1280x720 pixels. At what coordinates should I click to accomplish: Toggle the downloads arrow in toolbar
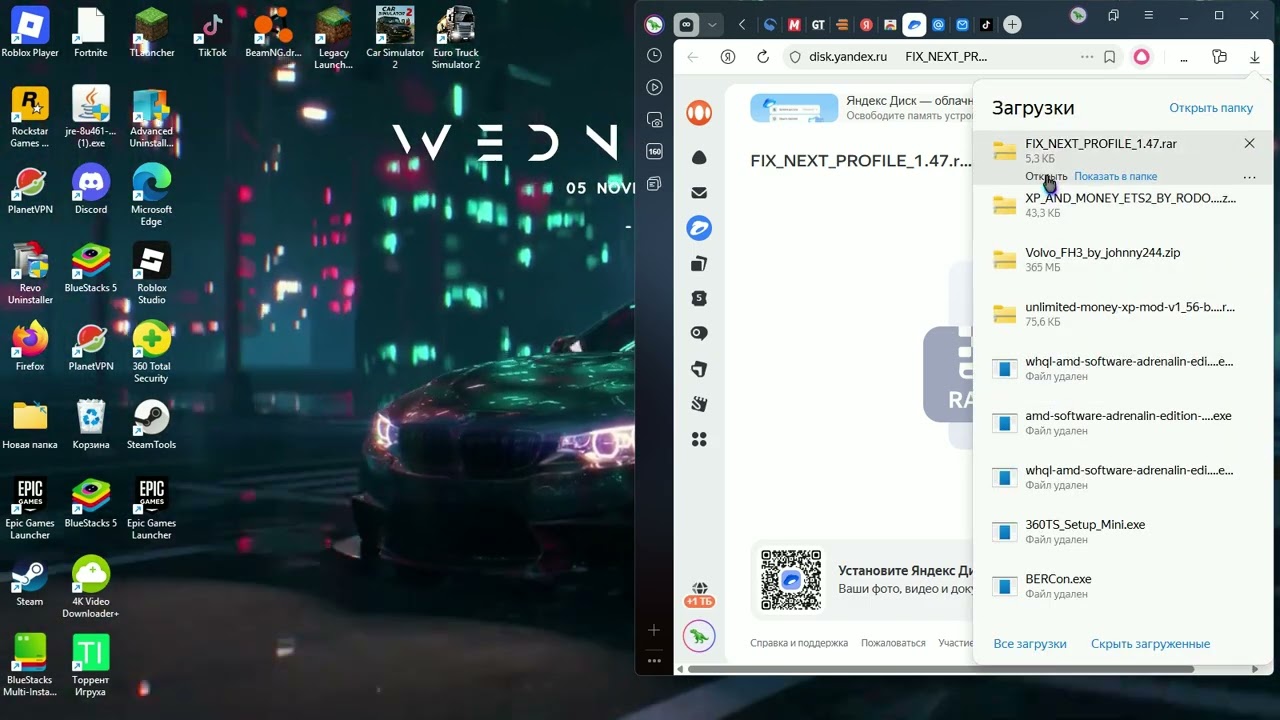[1254, 57]
